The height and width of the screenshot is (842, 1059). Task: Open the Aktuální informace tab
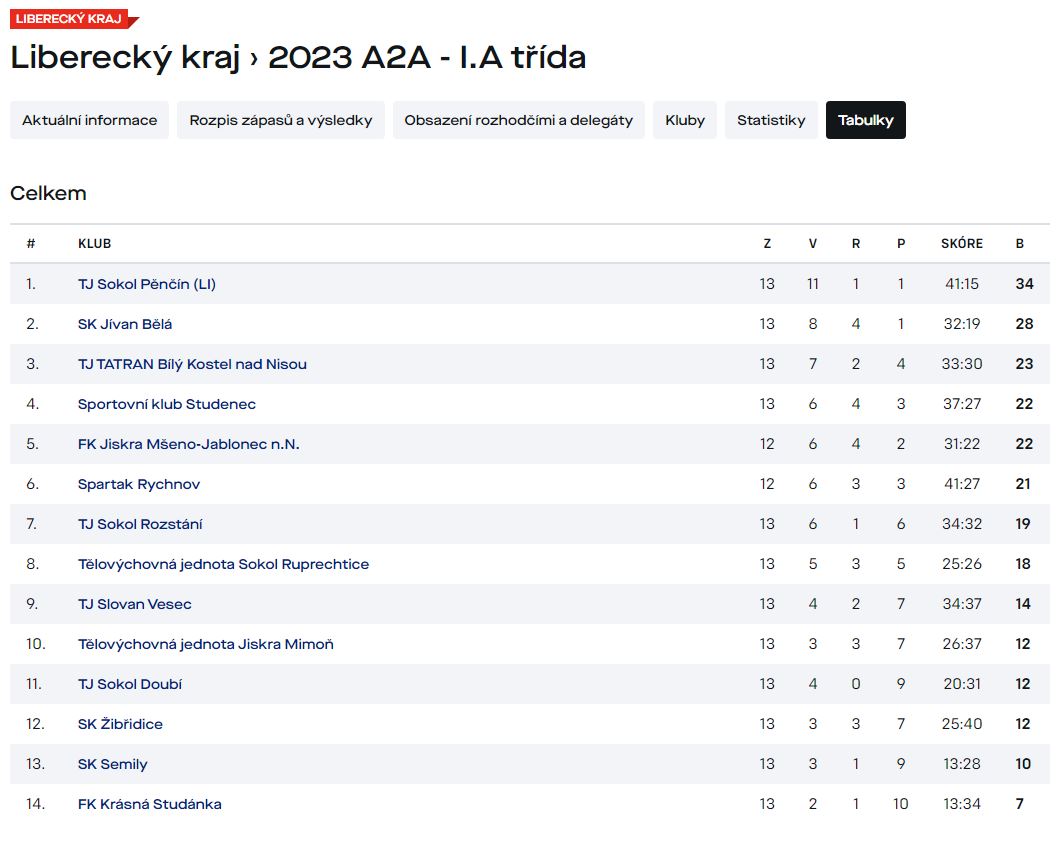click(90, 120)
